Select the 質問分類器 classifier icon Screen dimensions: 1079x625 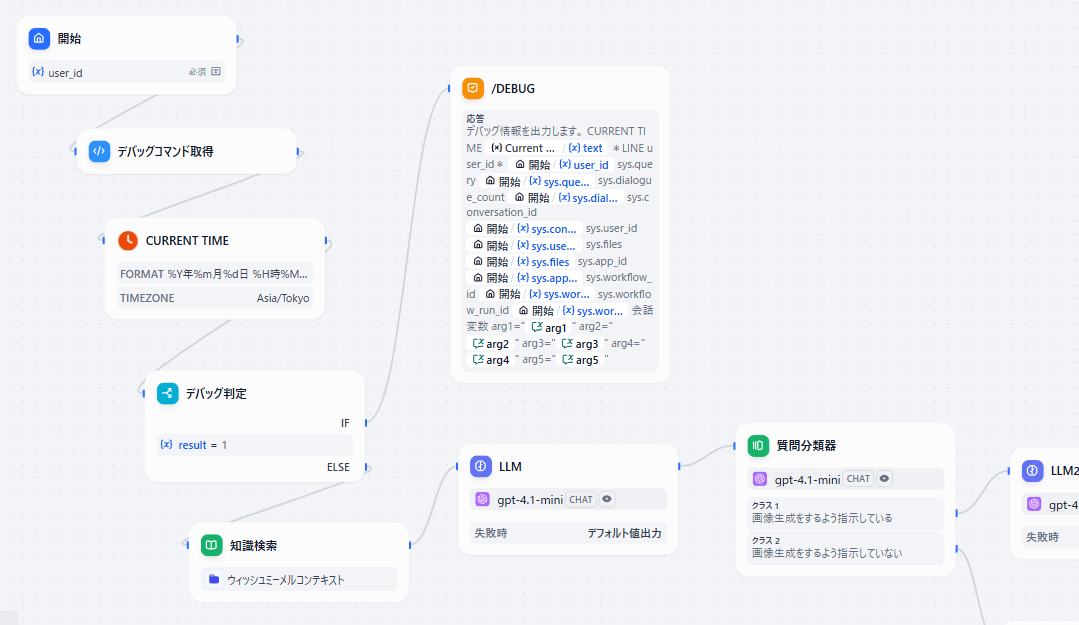pyautogui.click(x=758, y=445)
